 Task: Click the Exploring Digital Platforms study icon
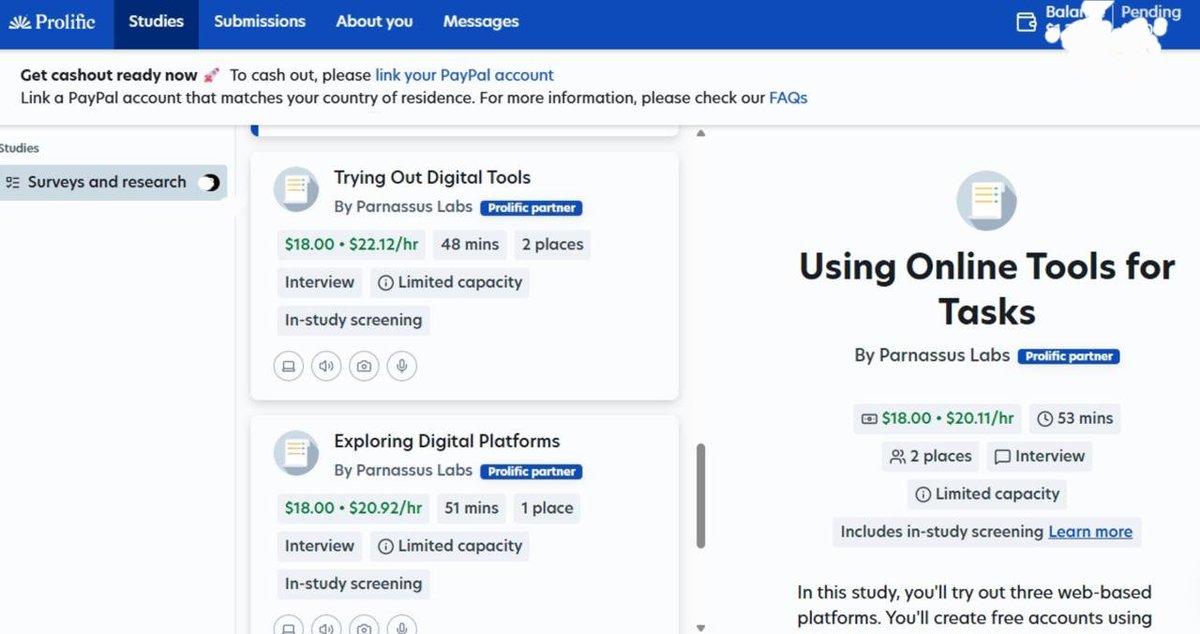click(x=296, y=453)
